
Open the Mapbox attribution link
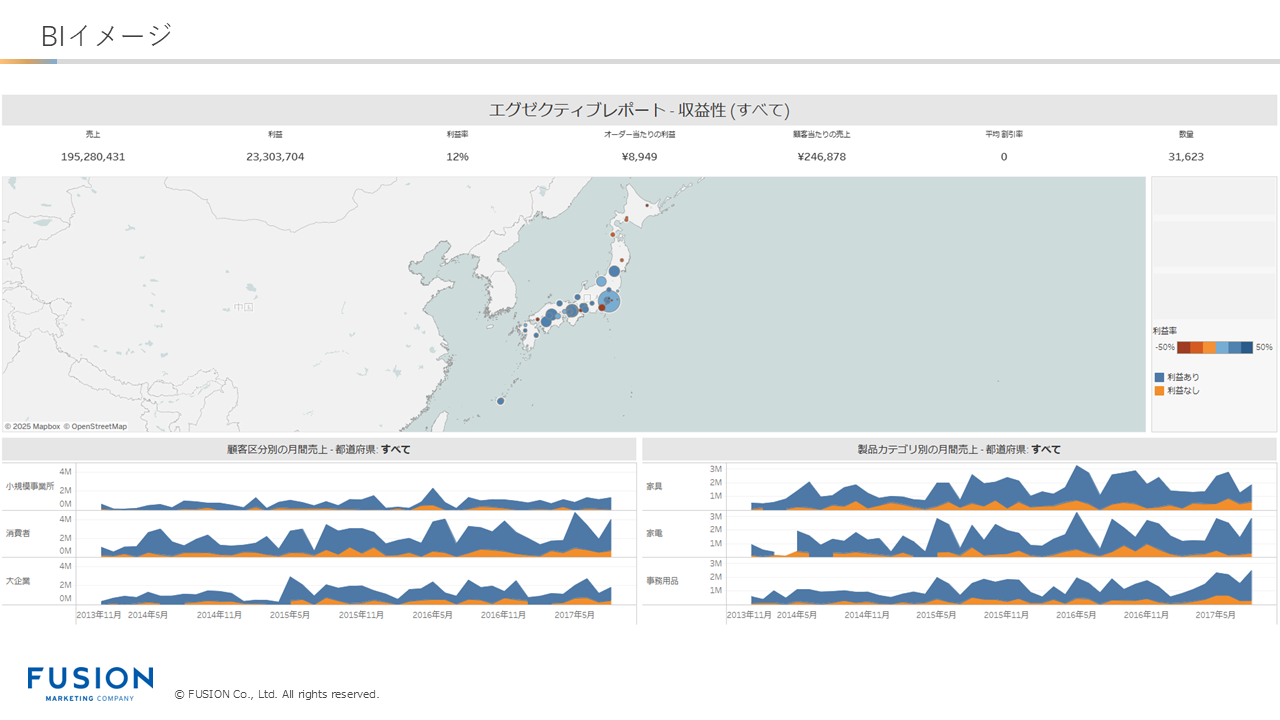(33, 426)
